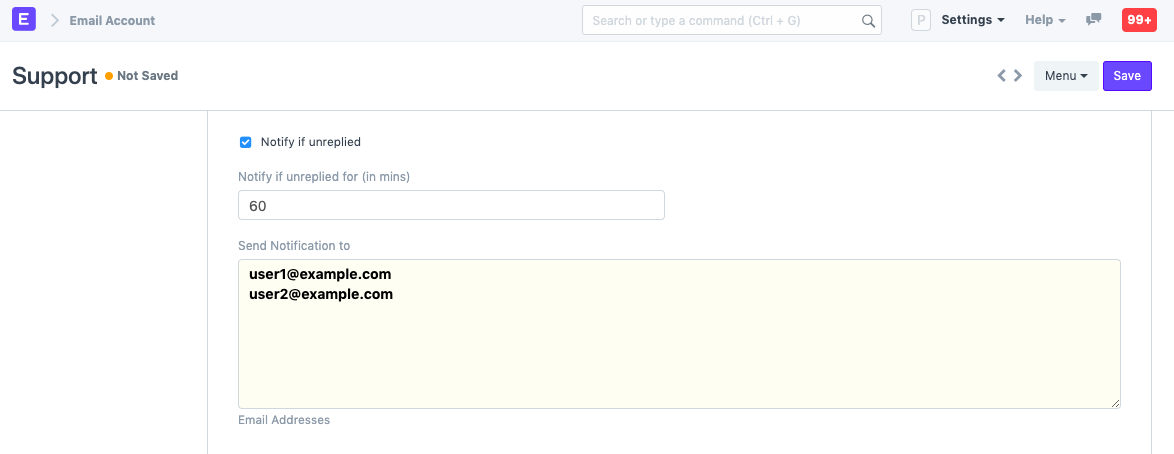Click the breadcrumb chevron beside Email Account
This screenshot has width=1174, height=454.
[x=55, y=20]
